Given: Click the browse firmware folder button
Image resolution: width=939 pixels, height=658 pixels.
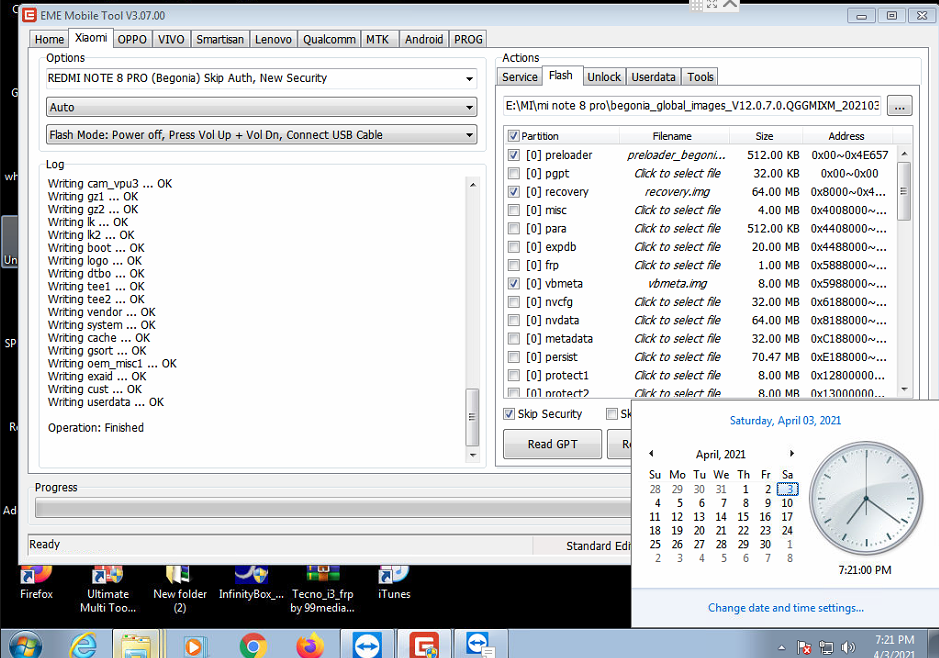Looking at the screenshot, I should pyautogui.click(x=899, y=106).
